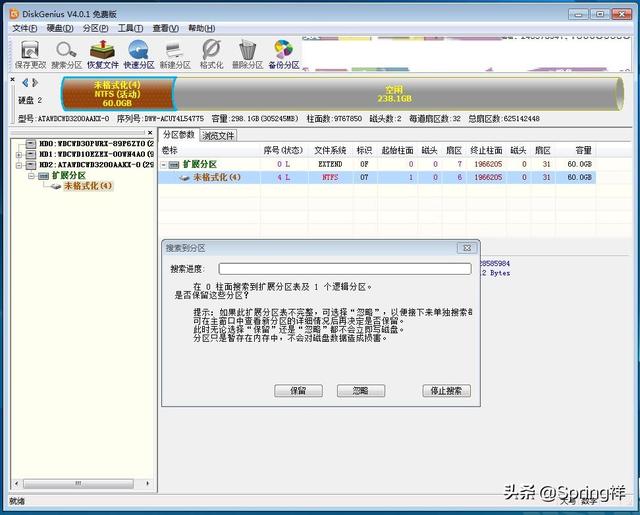This screenshot has width=640, height=515.
Task: Select the 快速分区 (Quick Partition) icon
Action: click(x=139, y=54)
